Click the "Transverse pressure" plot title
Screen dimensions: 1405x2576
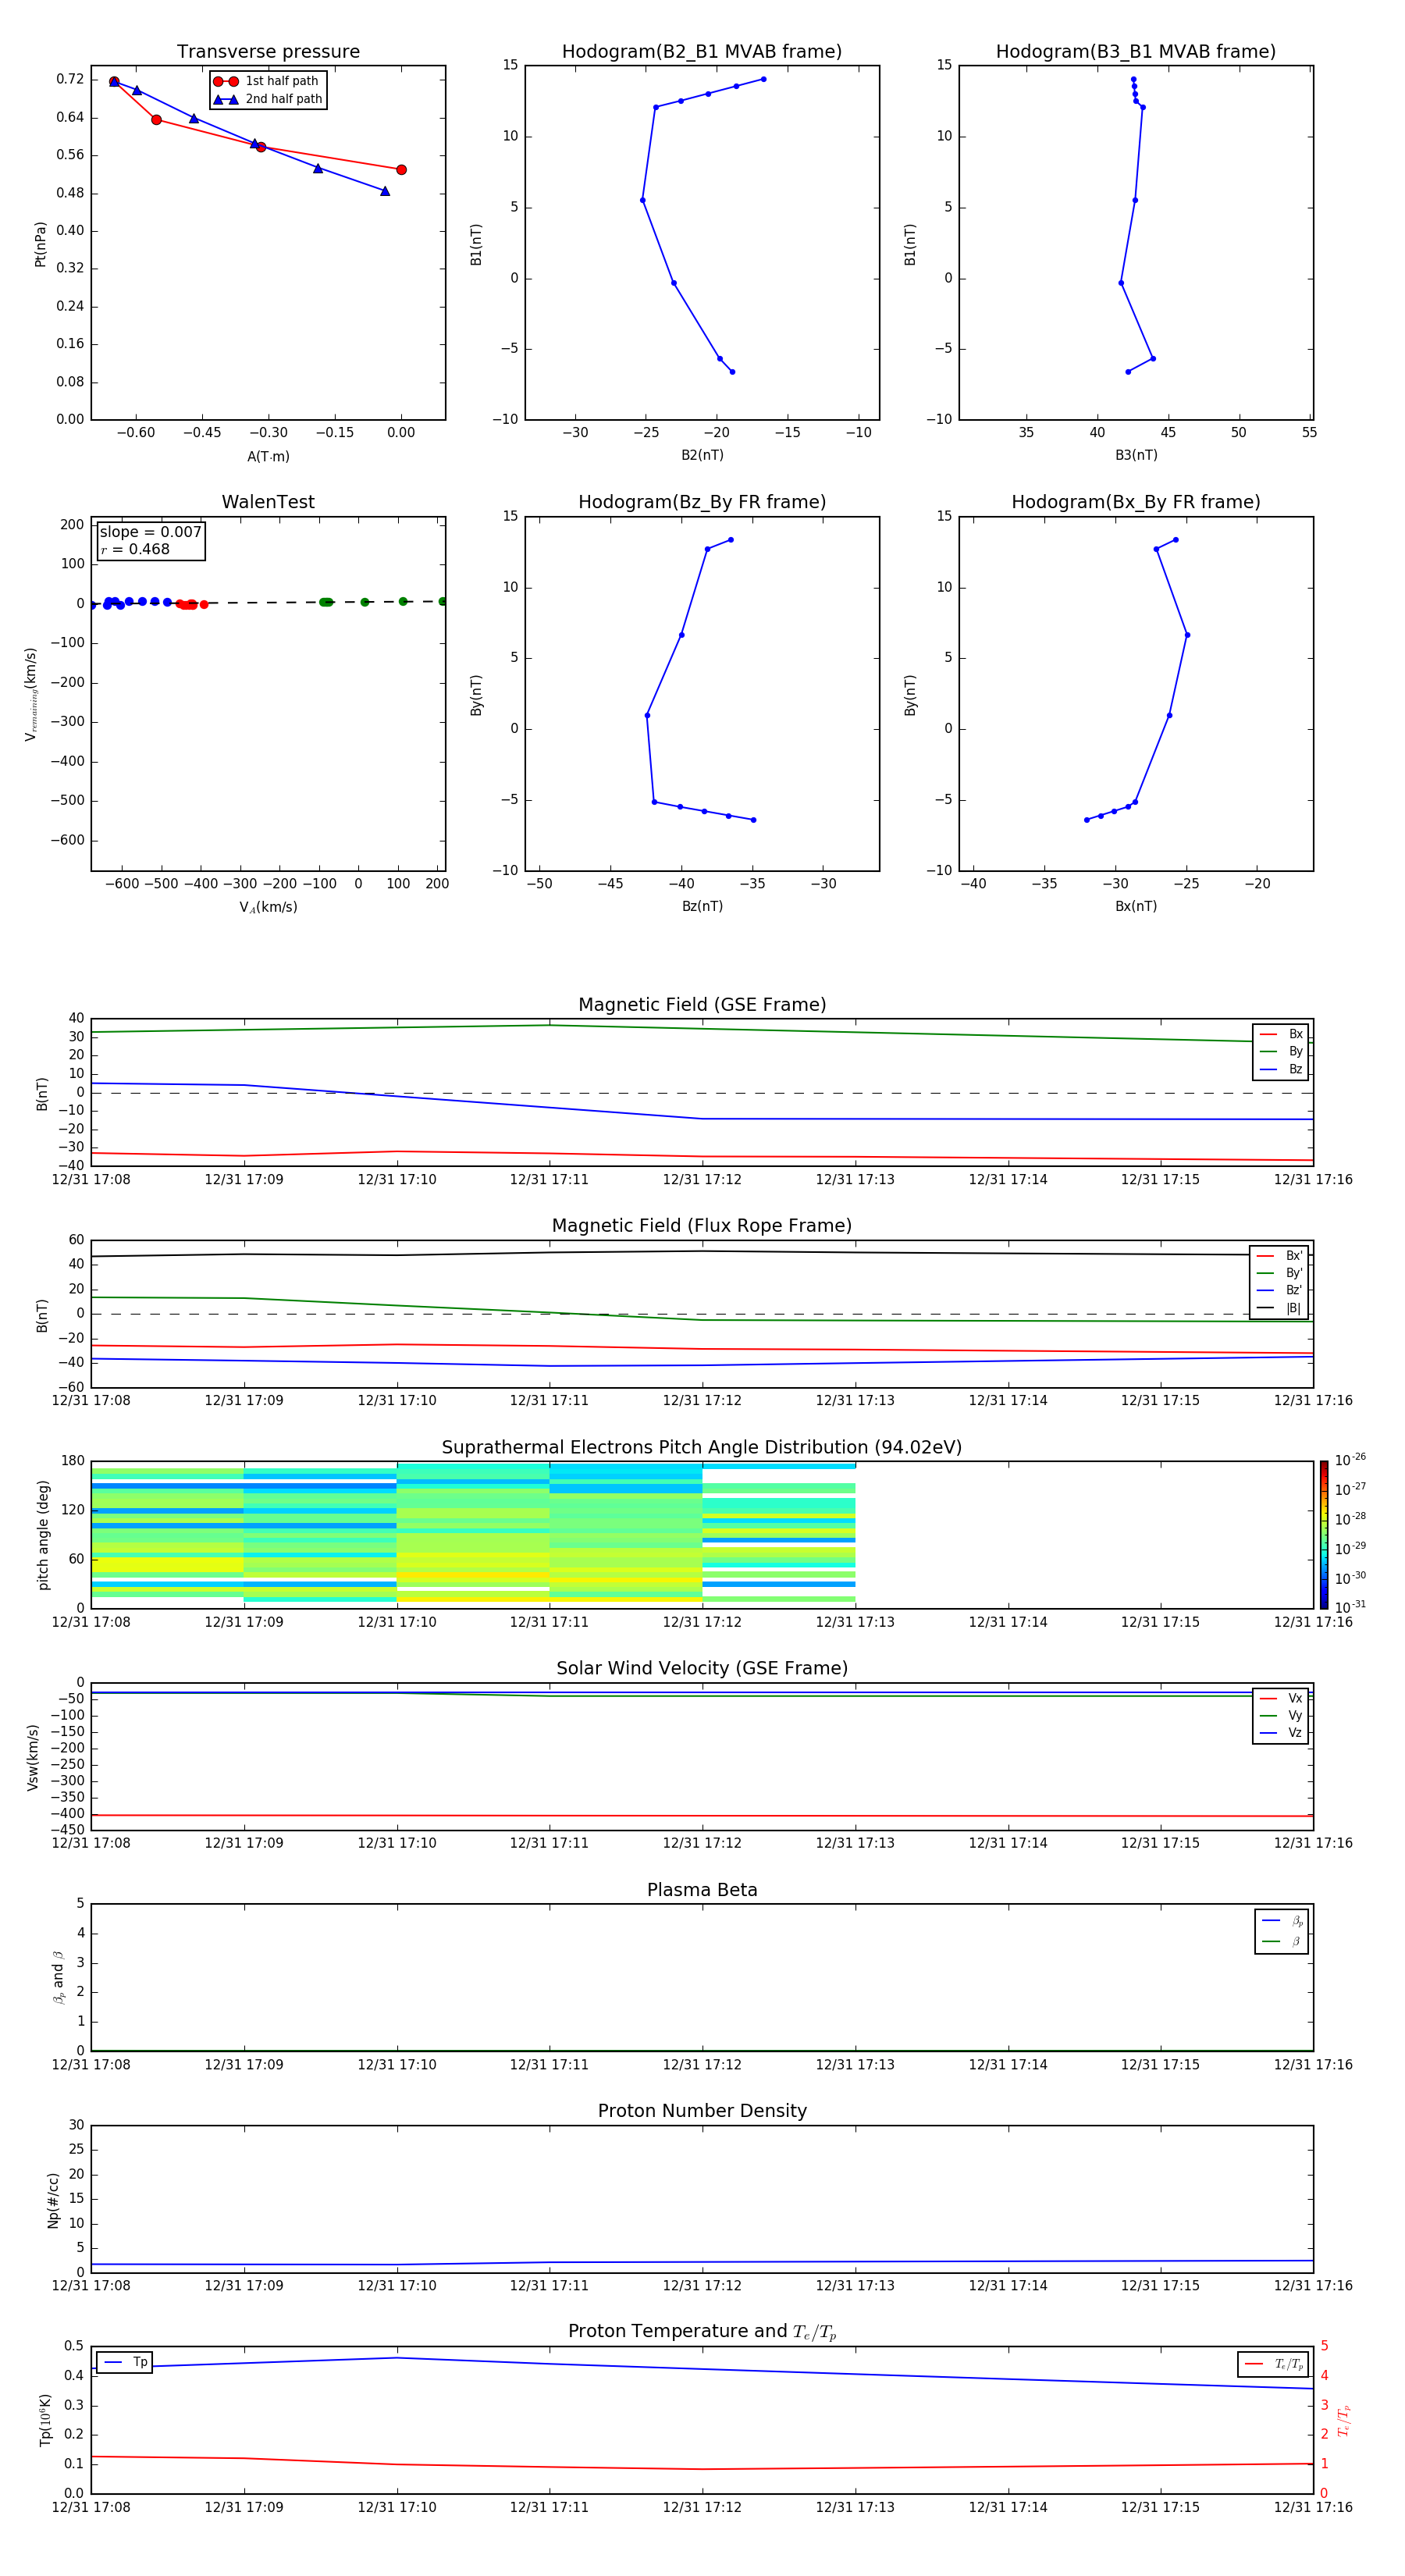pyautogui.click(x=268, y=52)
